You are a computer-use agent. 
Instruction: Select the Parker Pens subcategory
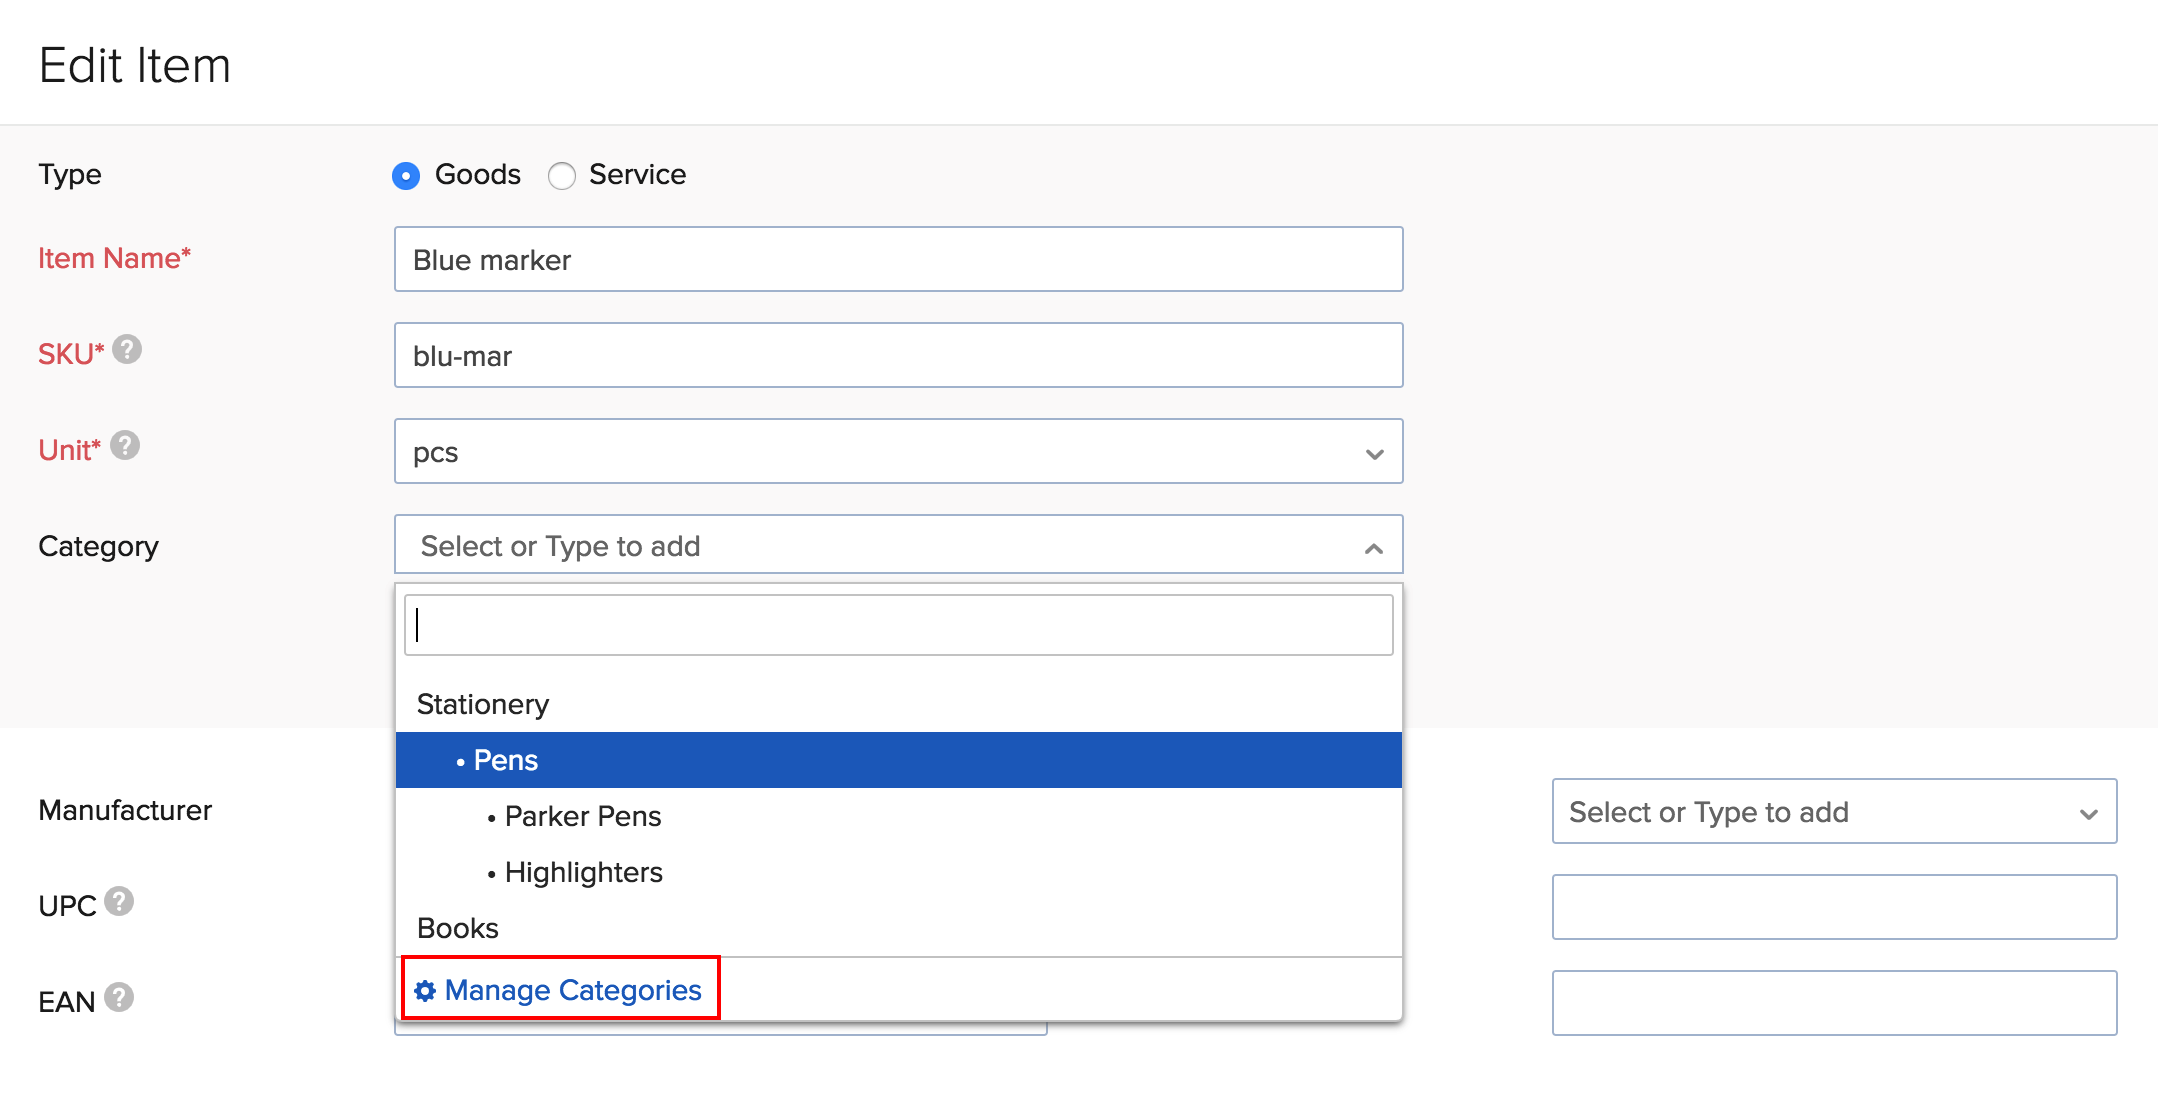tap(586, 815)
